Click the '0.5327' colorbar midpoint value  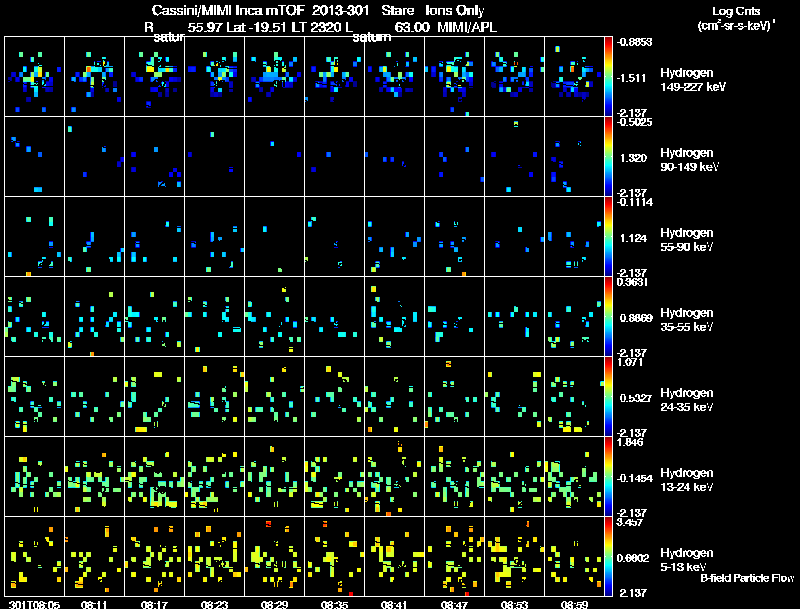click(x=636, y=398)
